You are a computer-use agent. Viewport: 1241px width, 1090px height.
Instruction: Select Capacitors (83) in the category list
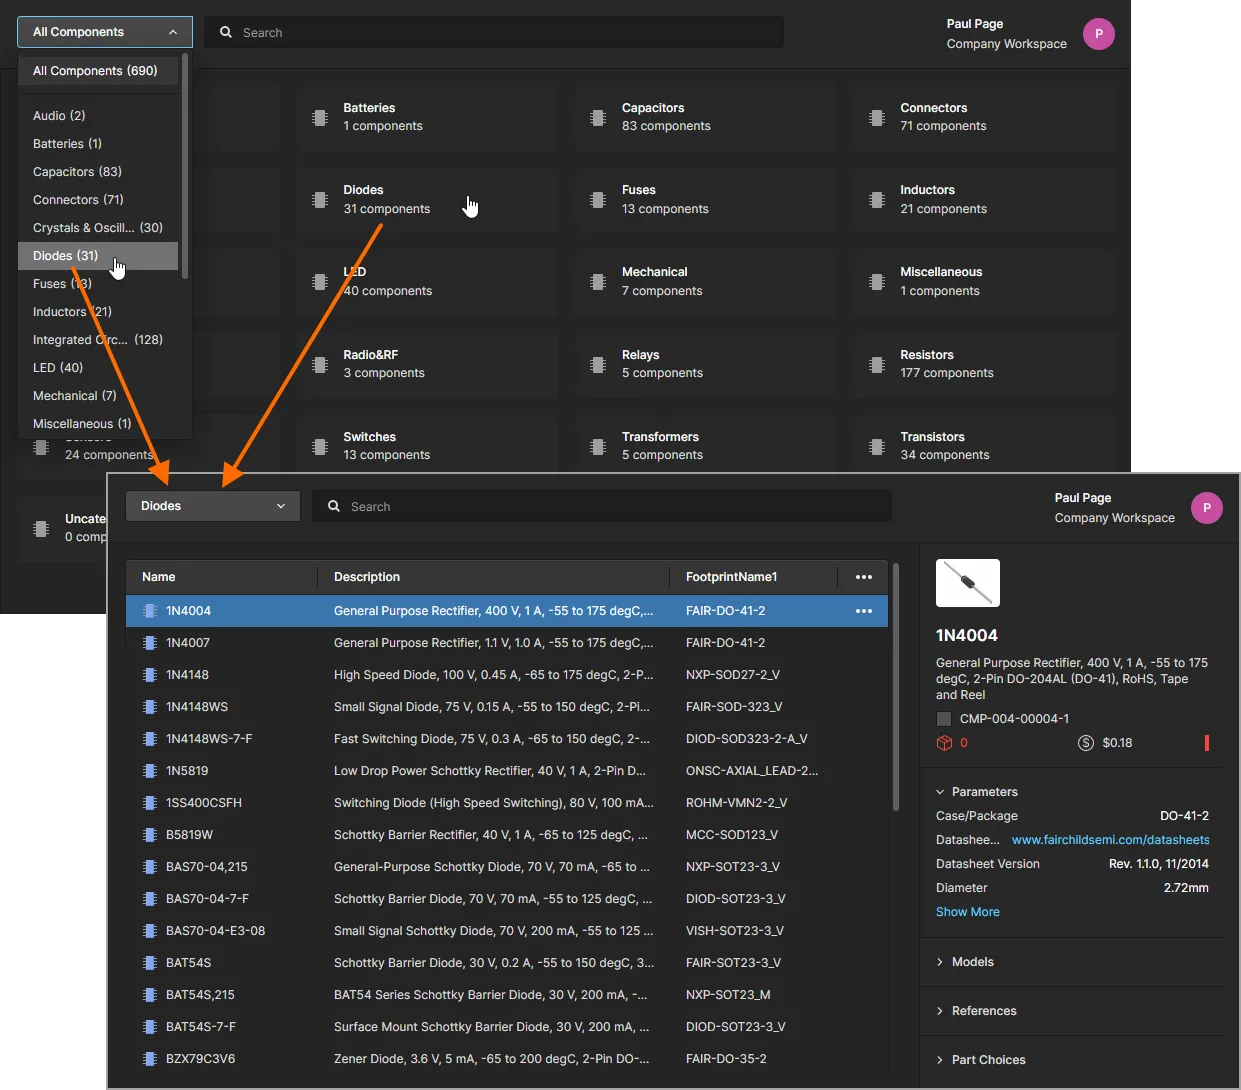pyautogui.click(x=77, y=171)
